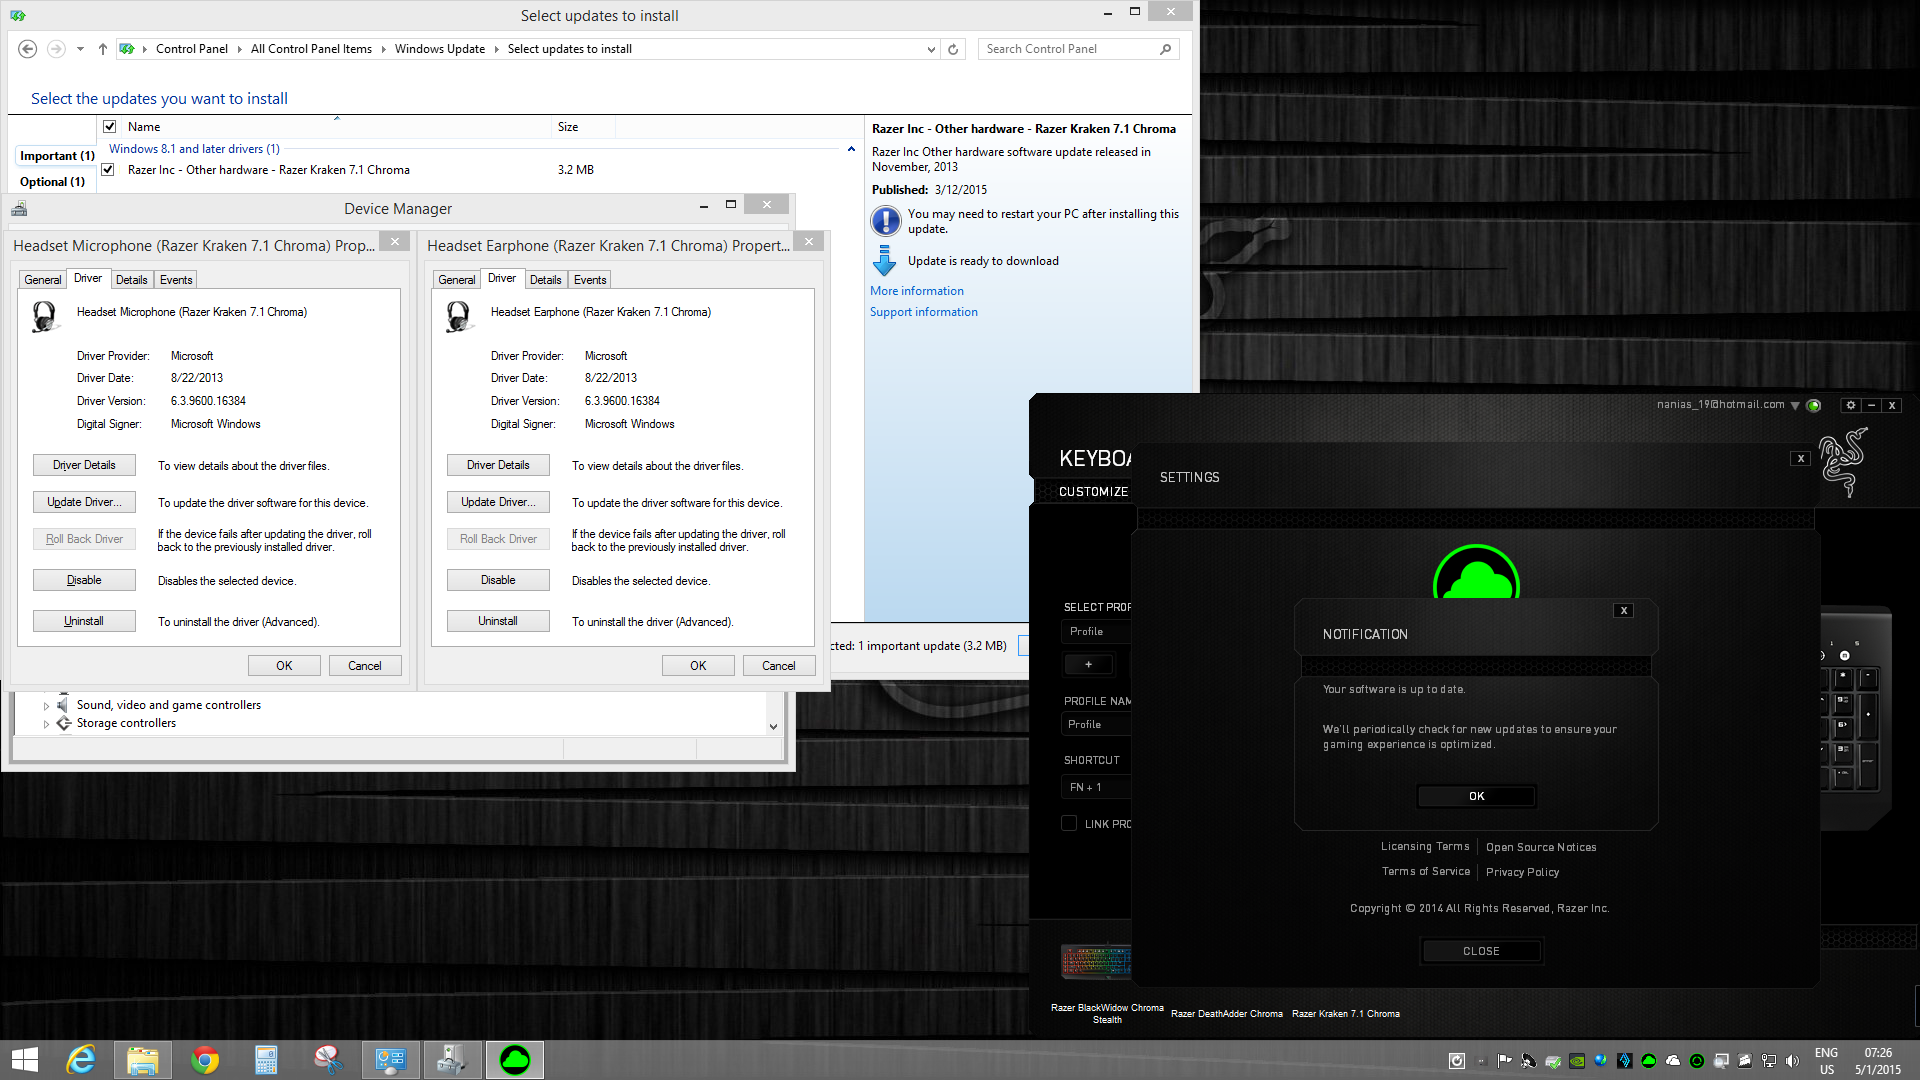Image resolution: width=1920 pixels, height=1080 pixels.
Task: Click Safely Remove Hardware tray icon
Action: click(1553, 1061)
